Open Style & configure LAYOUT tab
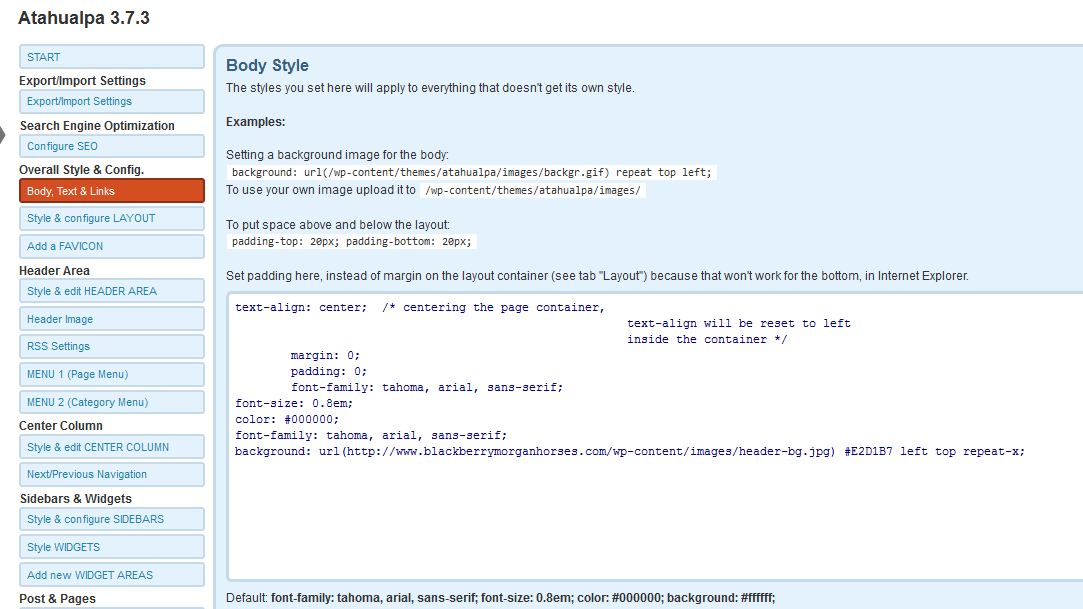1083x609 pixels. point(112,218)
